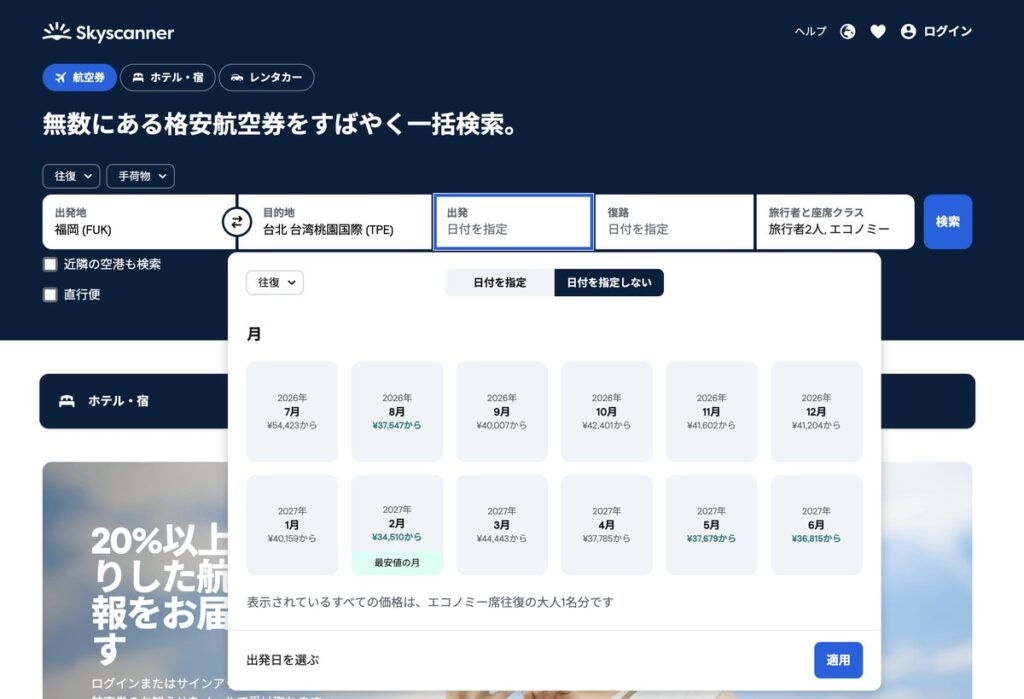This screenshot has height=699, width=1024.
Task: Click ログイン login text
Action: pyautogui.click(x=948, y=31)
